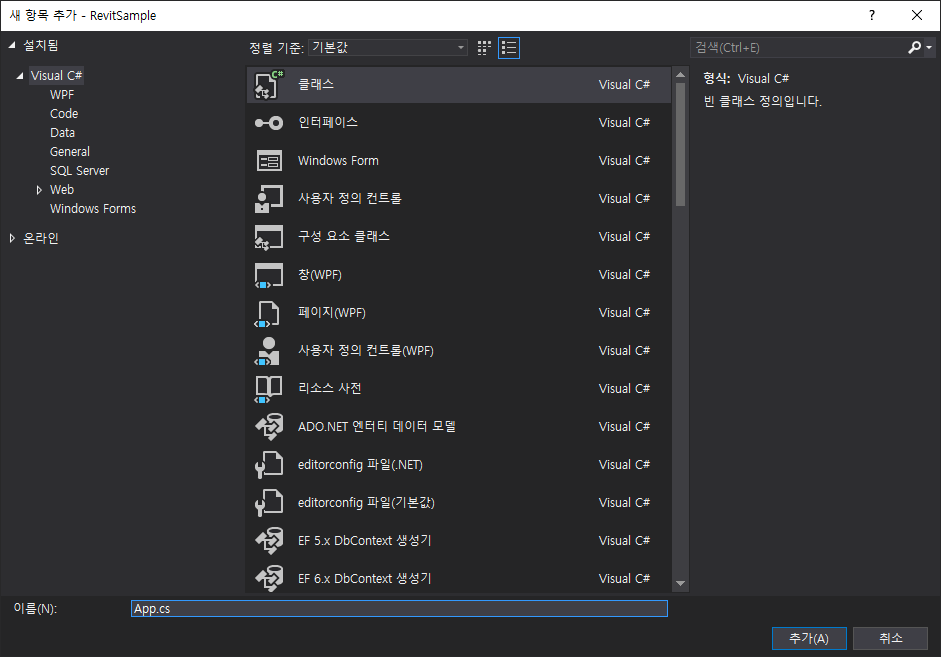Select the editorconfig 파일(.NET) icon
941x657 pixels.
click(269, 465)
